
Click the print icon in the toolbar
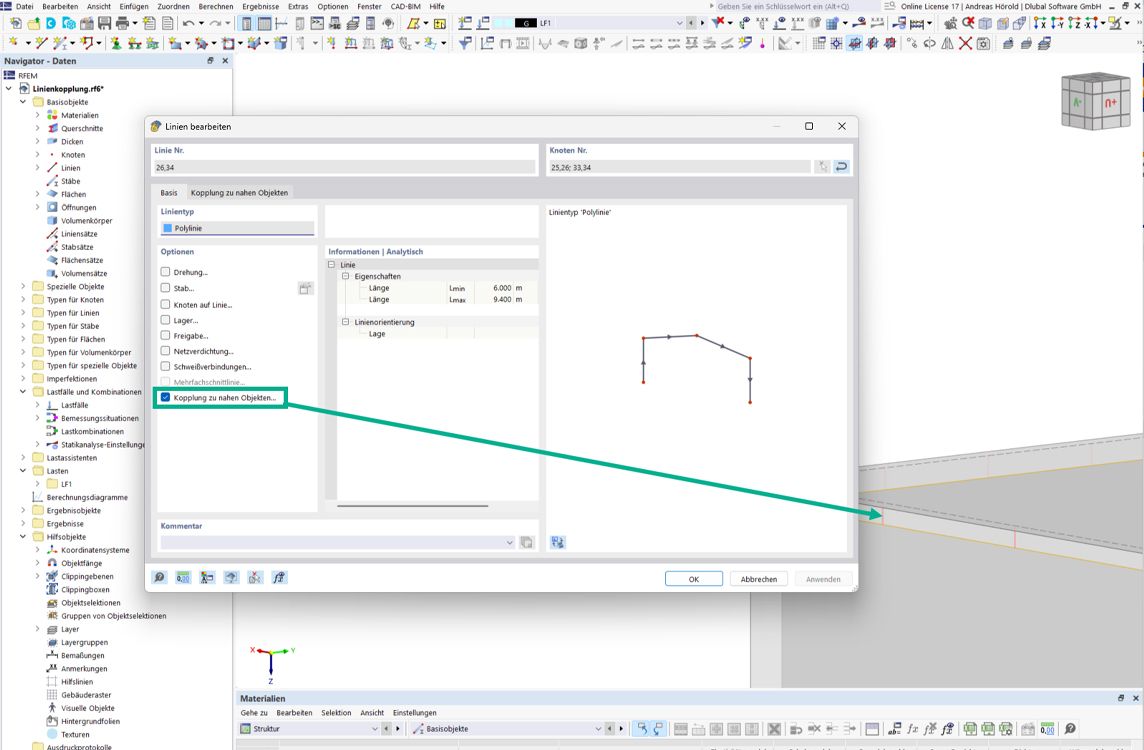pos(123,23)
